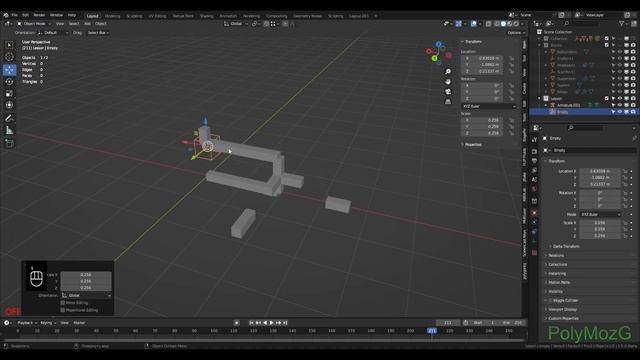Open the Object Constraints properties tab icon
This screenshot has width=640, height=360.
click(534, 232)
